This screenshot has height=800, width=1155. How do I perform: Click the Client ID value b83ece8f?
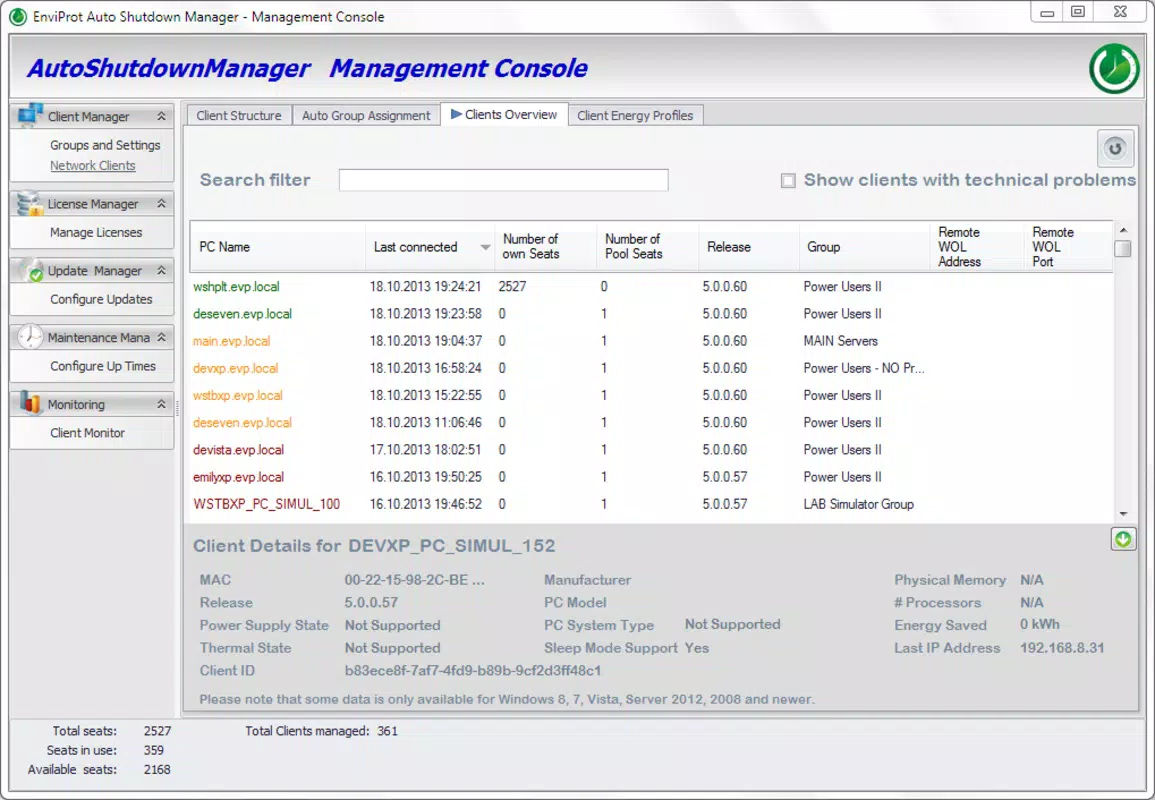coord(472,670)
